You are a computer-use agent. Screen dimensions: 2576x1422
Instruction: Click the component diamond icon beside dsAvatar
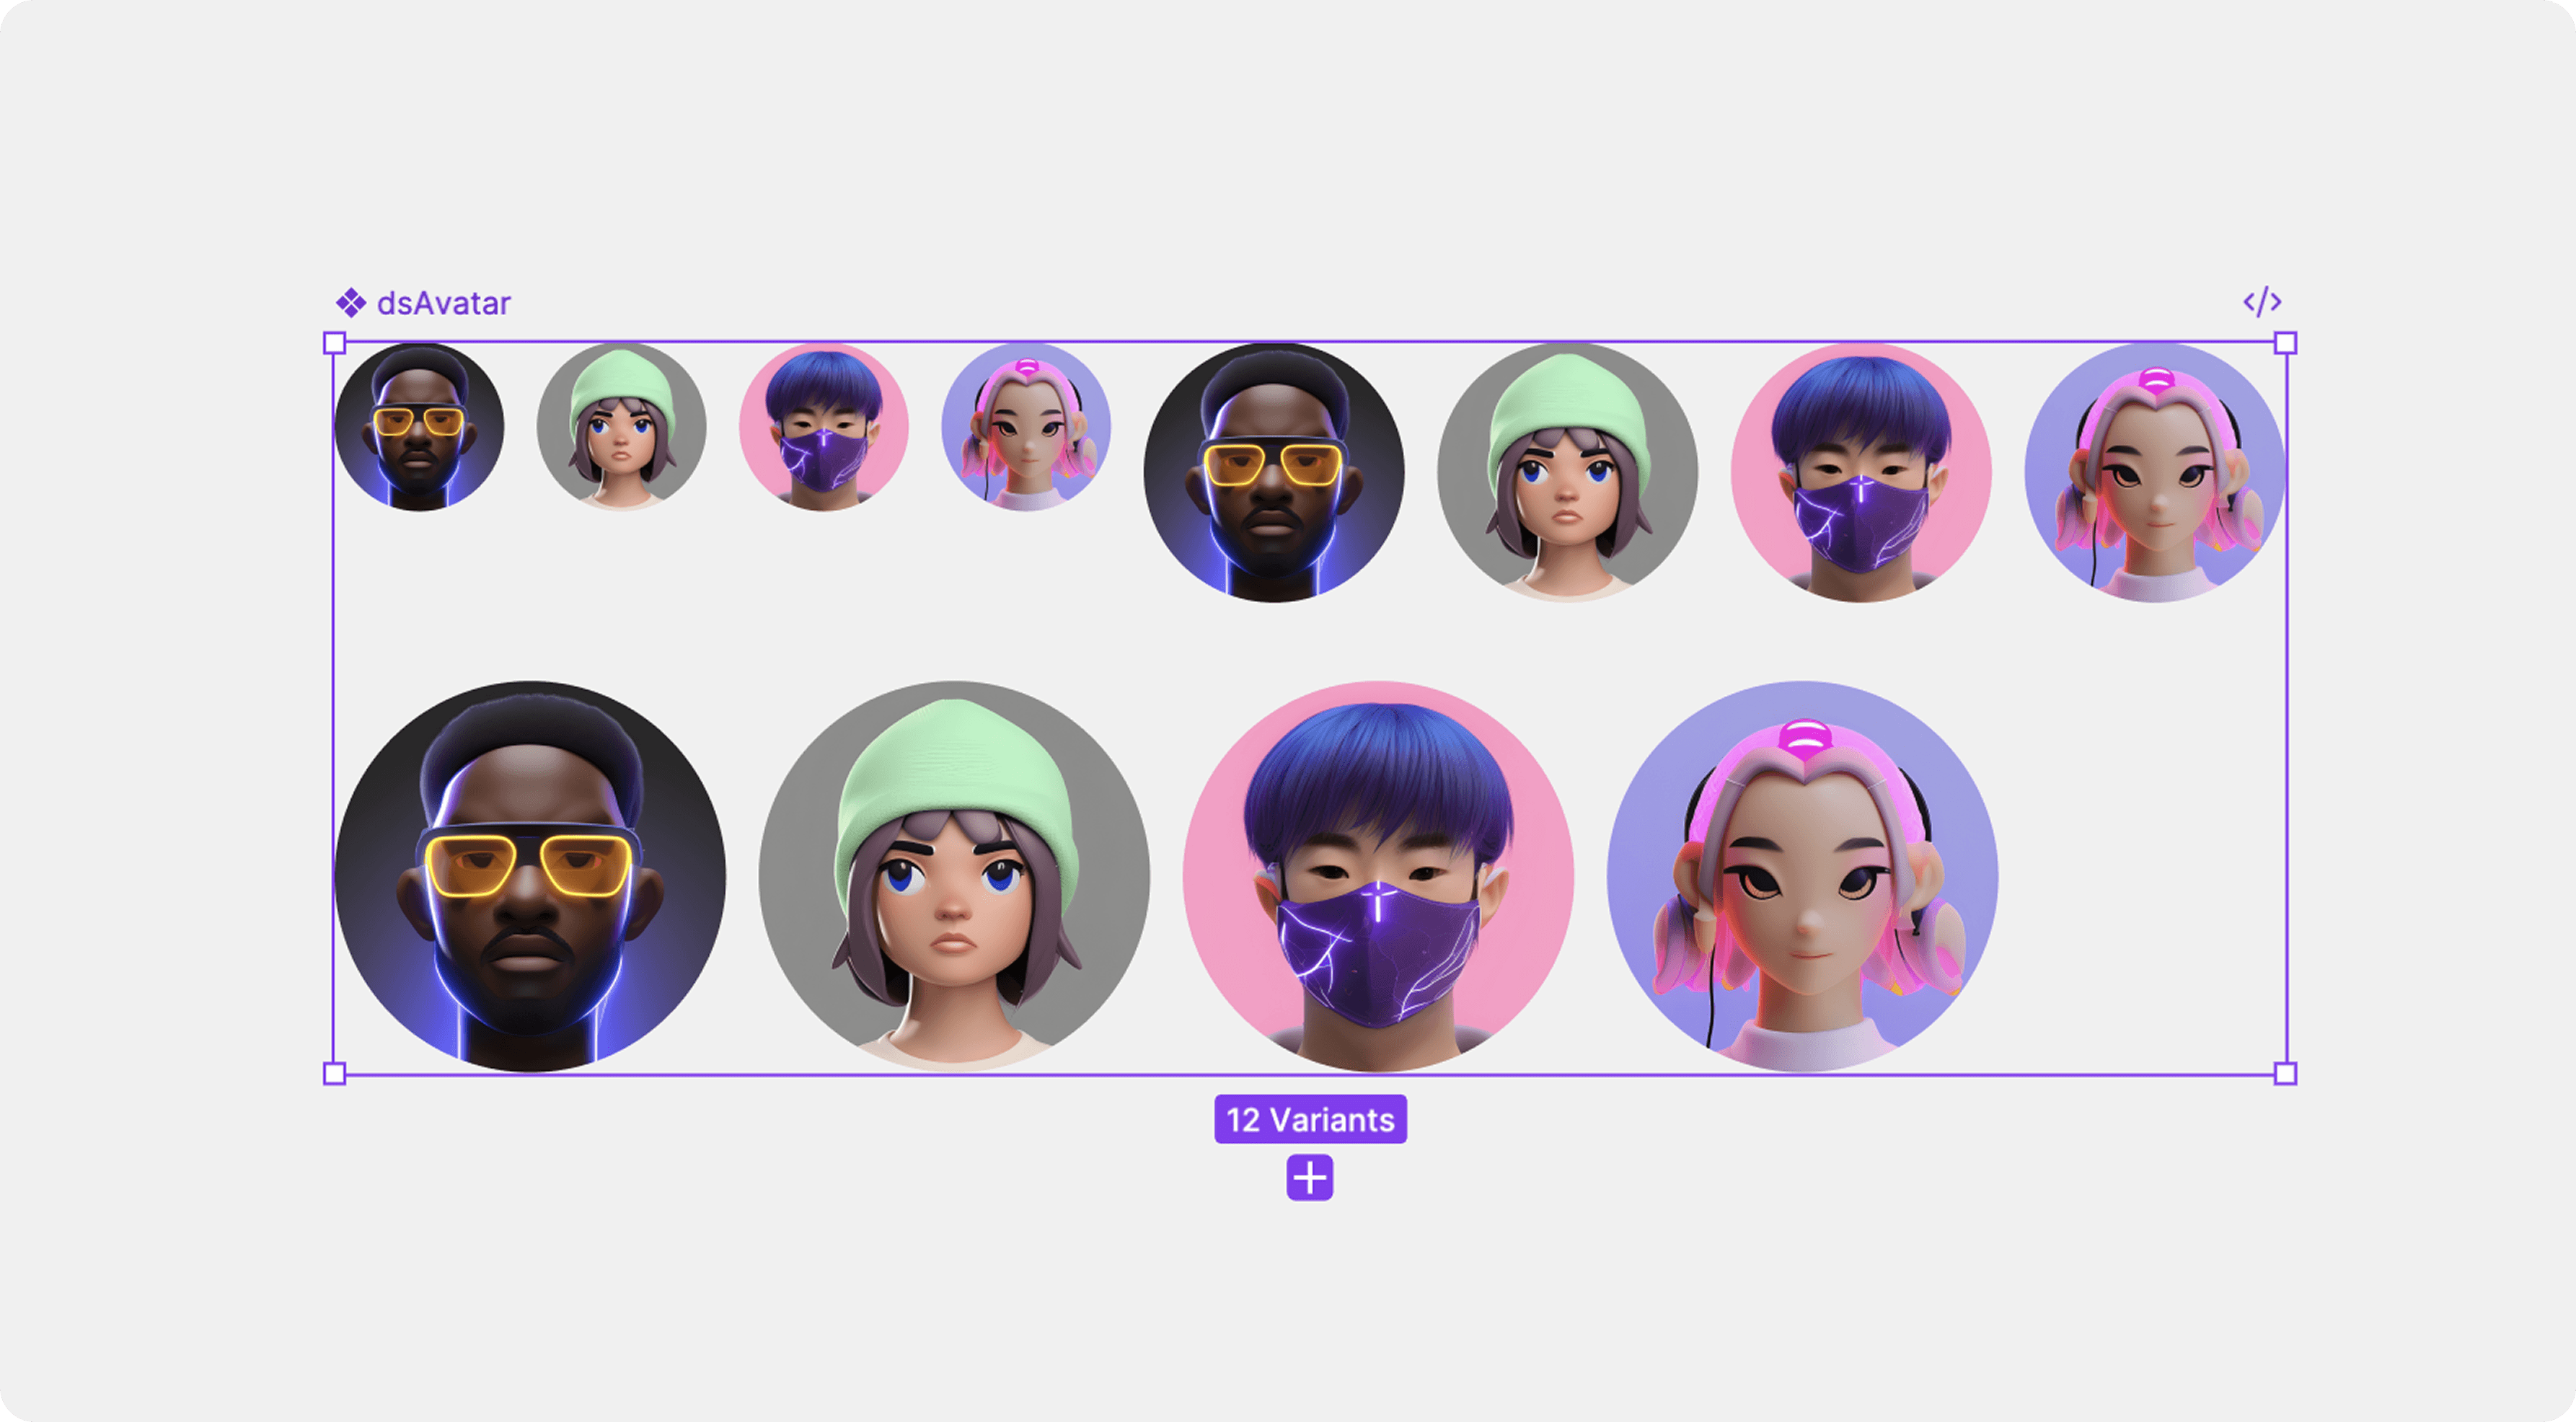click(x=350, y=302)
